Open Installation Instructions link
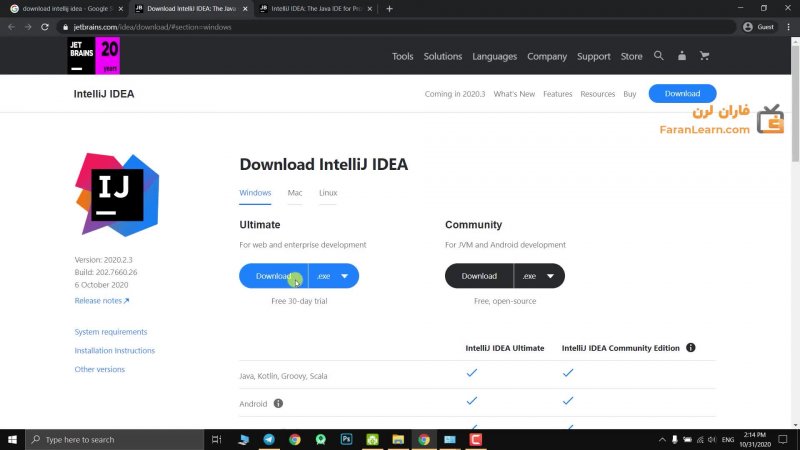The image size is (800, 450). click(x=115, y=351)
